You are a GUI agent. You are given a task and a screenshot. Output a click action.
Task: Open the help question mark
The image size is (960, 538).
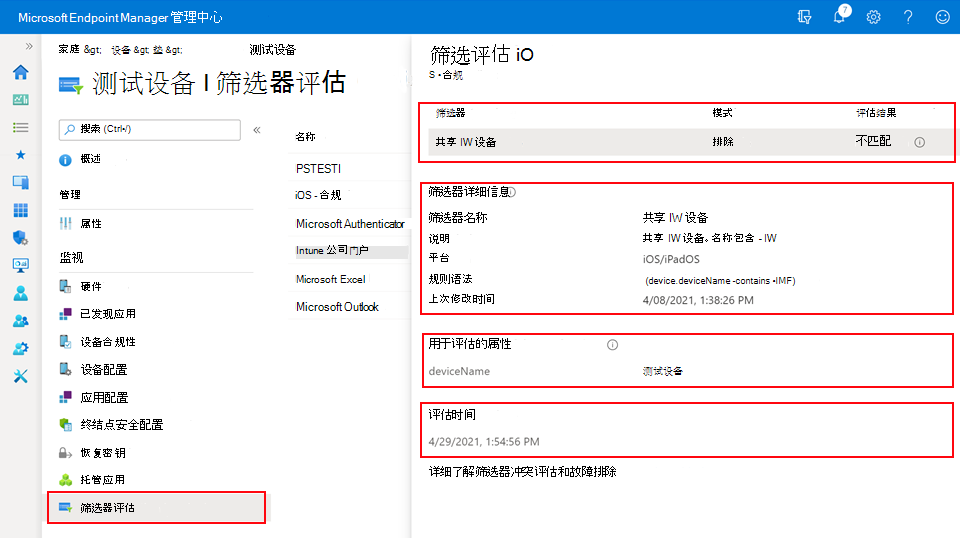point(908,17)
